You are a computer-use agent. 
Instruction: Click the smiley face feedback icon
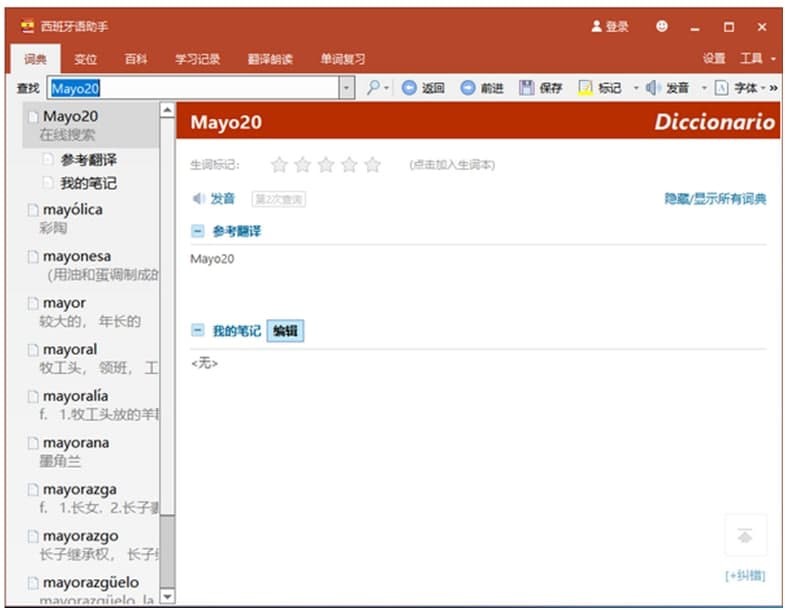click(x=662, y=27)
